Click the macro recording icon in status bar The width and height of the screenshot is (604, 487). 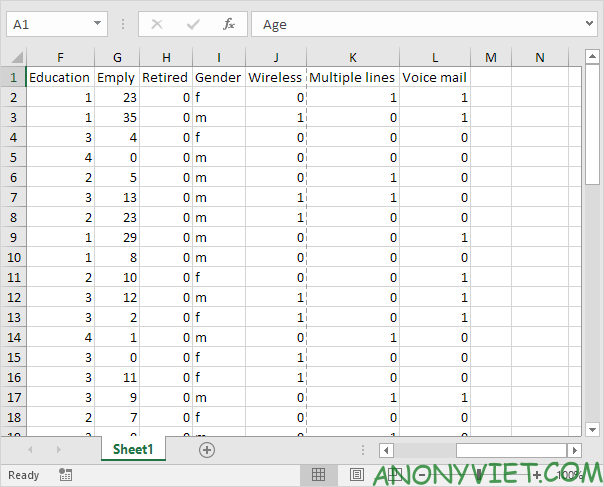point(65,474)
